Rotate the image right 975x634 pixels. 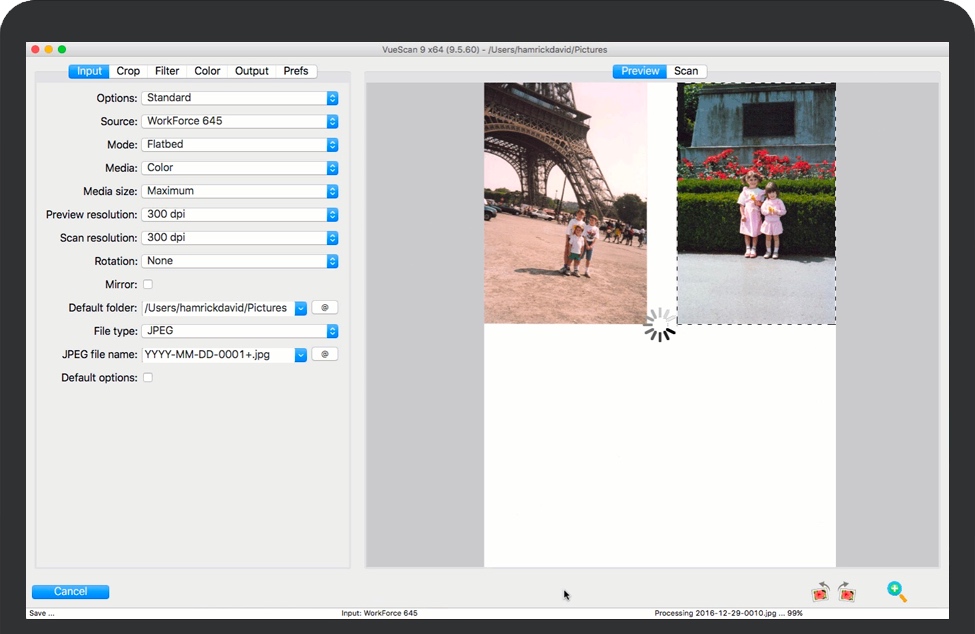tap(846, 591)
